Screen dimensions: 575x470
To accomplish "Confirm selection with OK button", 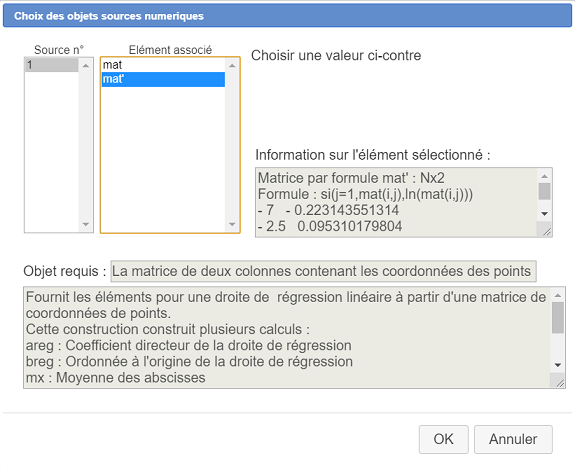I will 444,439.
